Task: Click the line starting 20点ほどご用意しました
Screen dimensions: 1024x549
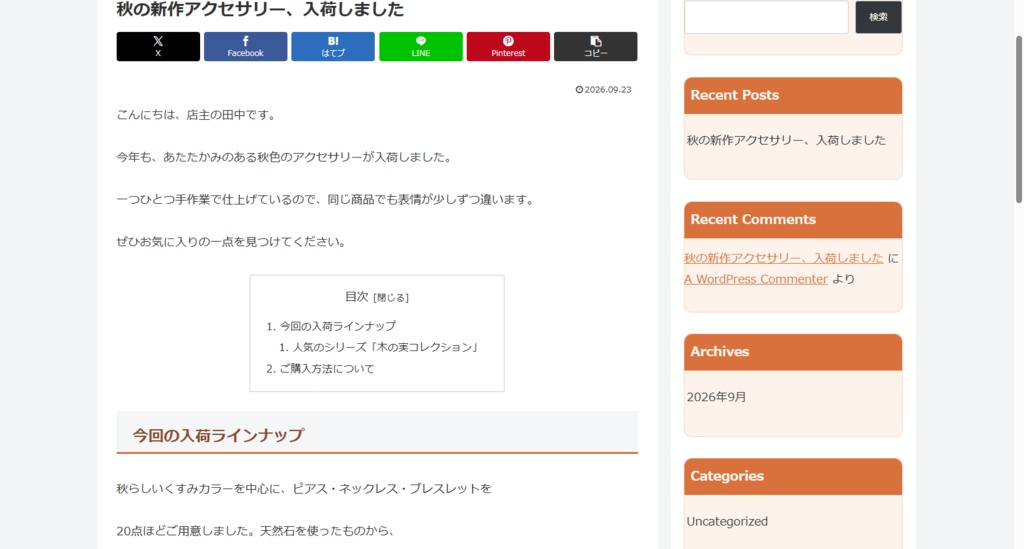Action: pyautogui.click(x=256, y=531)
